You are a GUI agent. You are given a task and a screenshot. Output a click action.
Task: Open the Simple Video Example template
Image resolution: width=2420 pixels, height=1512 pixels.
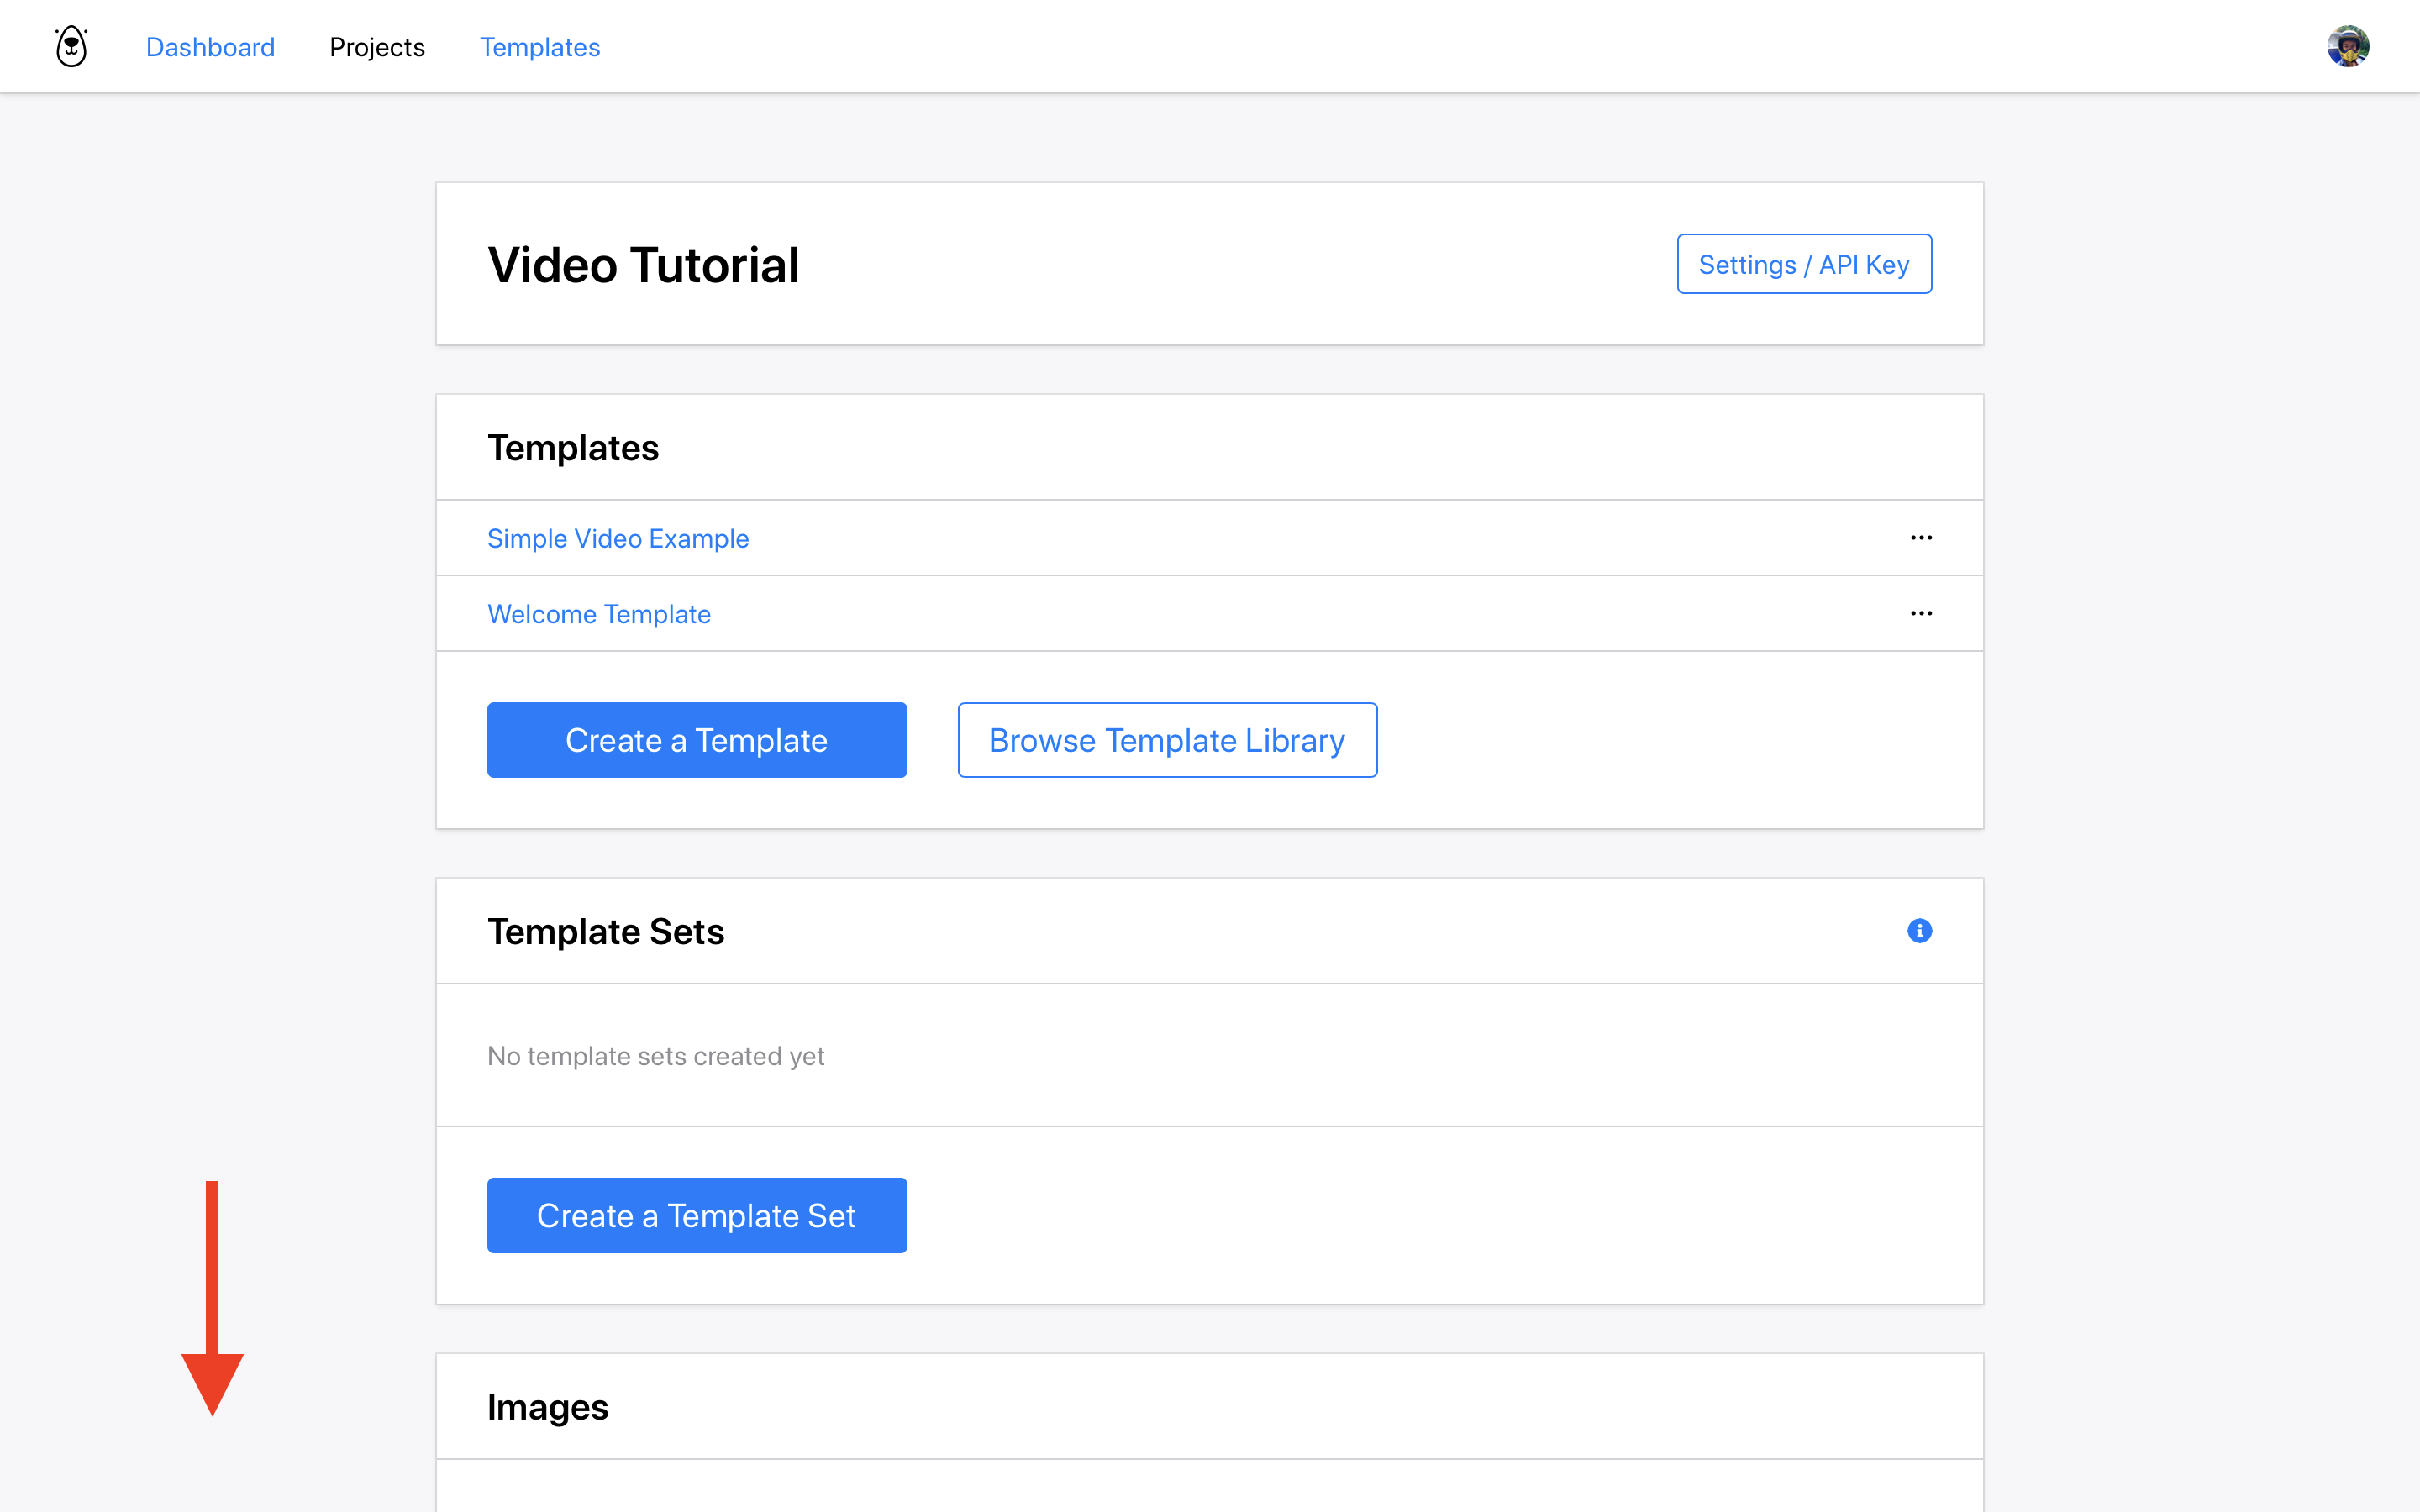click(x=617, y=538)
